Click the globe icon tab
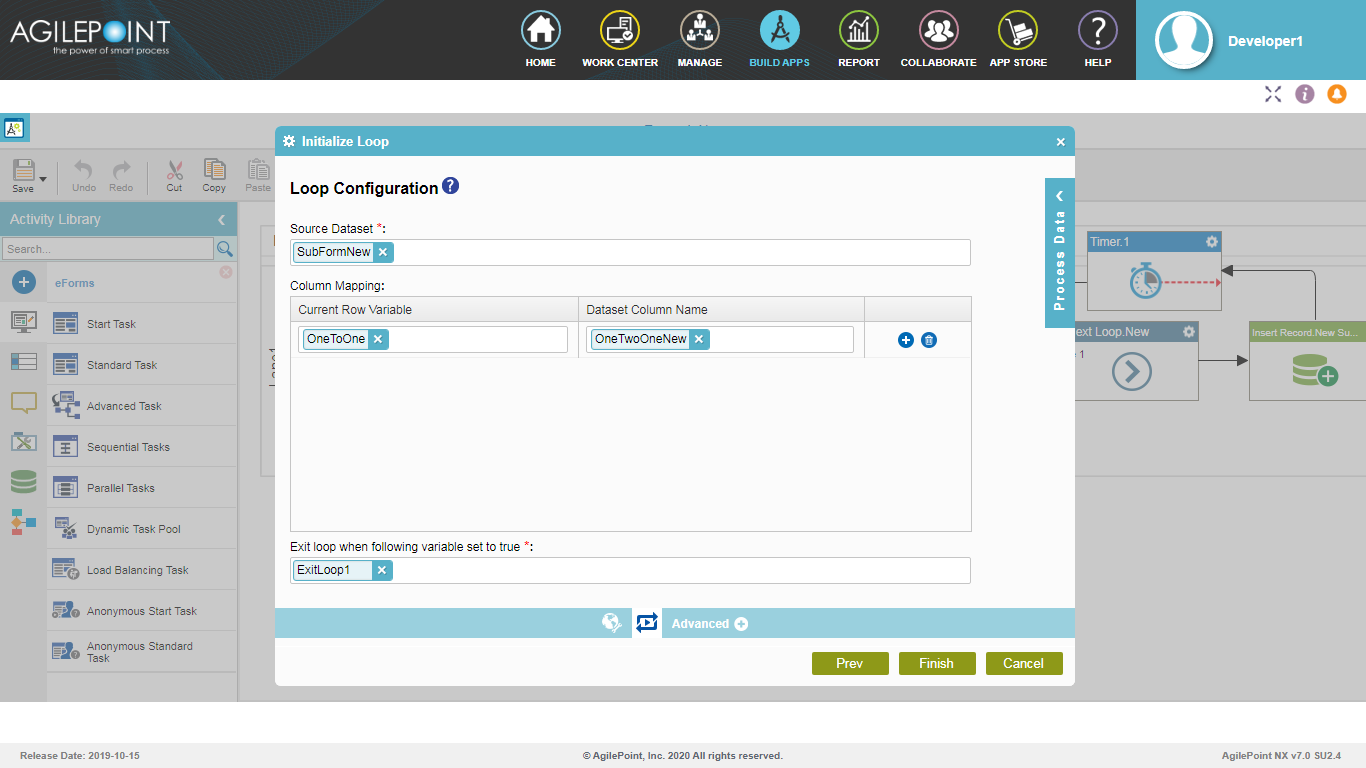 tap(611, 623)
